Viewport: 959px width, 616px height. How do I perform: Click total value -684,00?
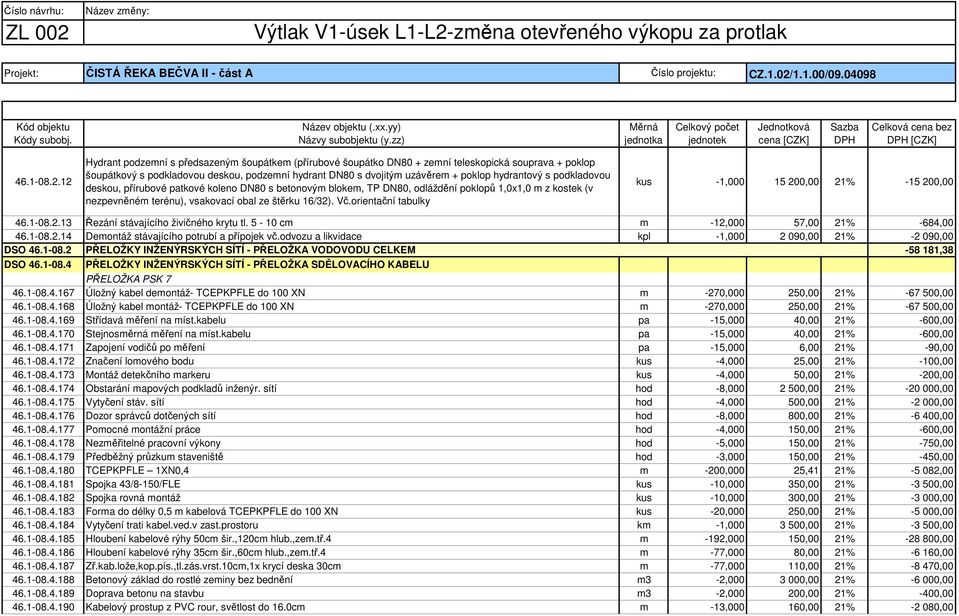(934, 223)
